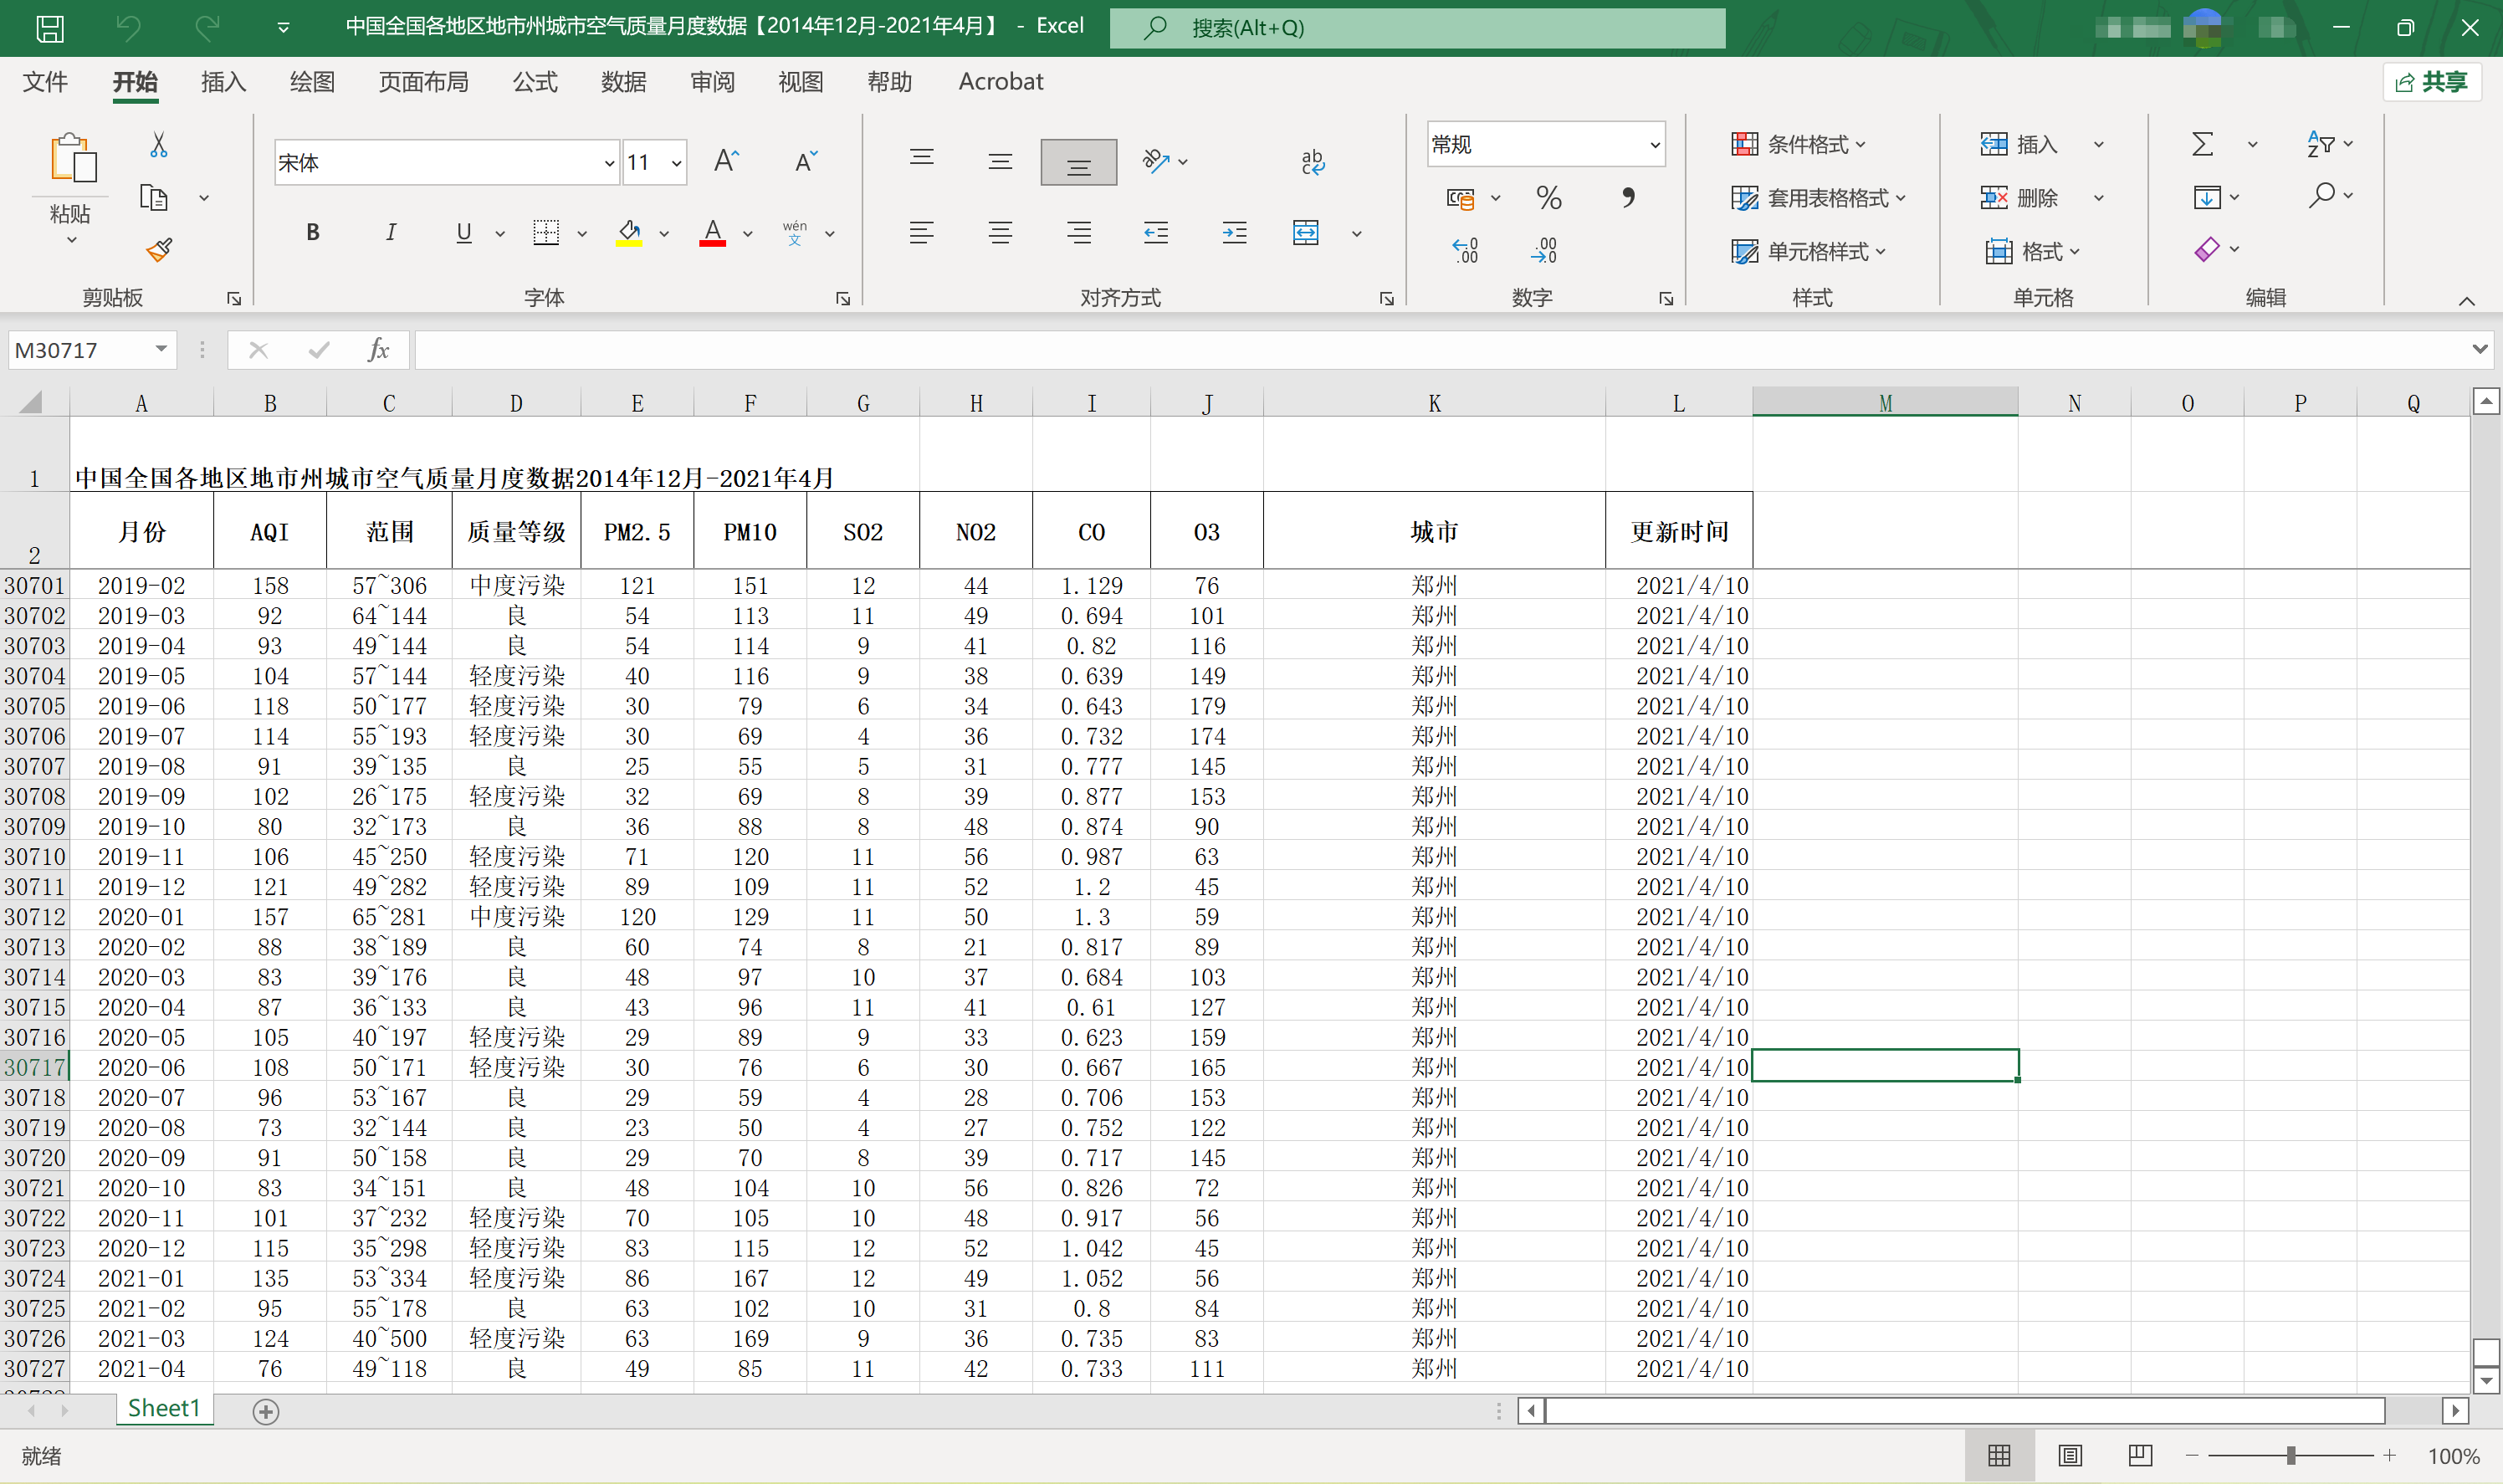Click the Increase Font Size icon
This screenshot has height=1484, width=2503.
coord(727,162)
